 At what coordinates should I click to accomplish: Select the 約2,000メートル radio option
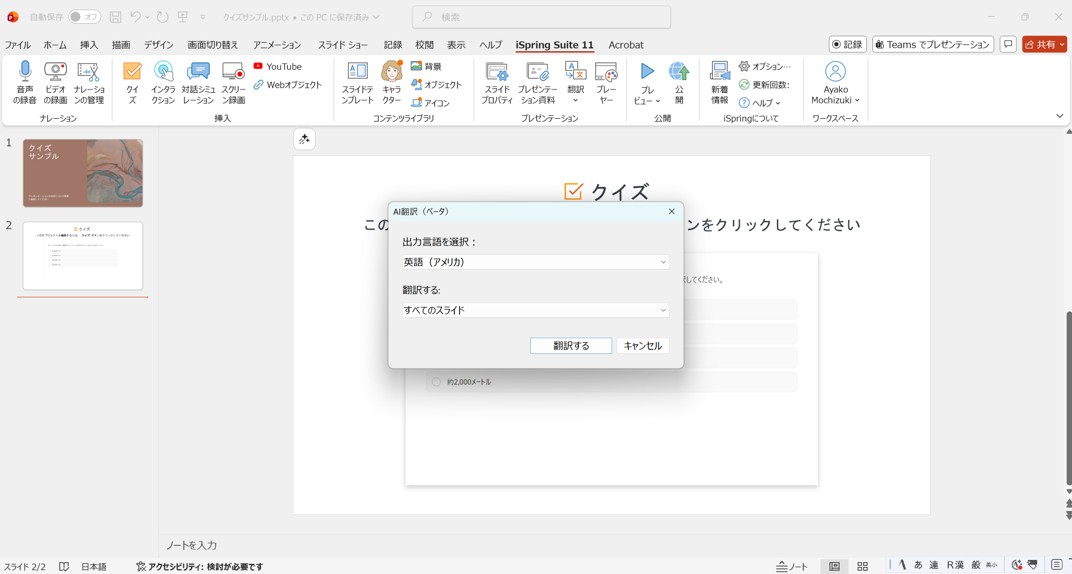(436, 382)
